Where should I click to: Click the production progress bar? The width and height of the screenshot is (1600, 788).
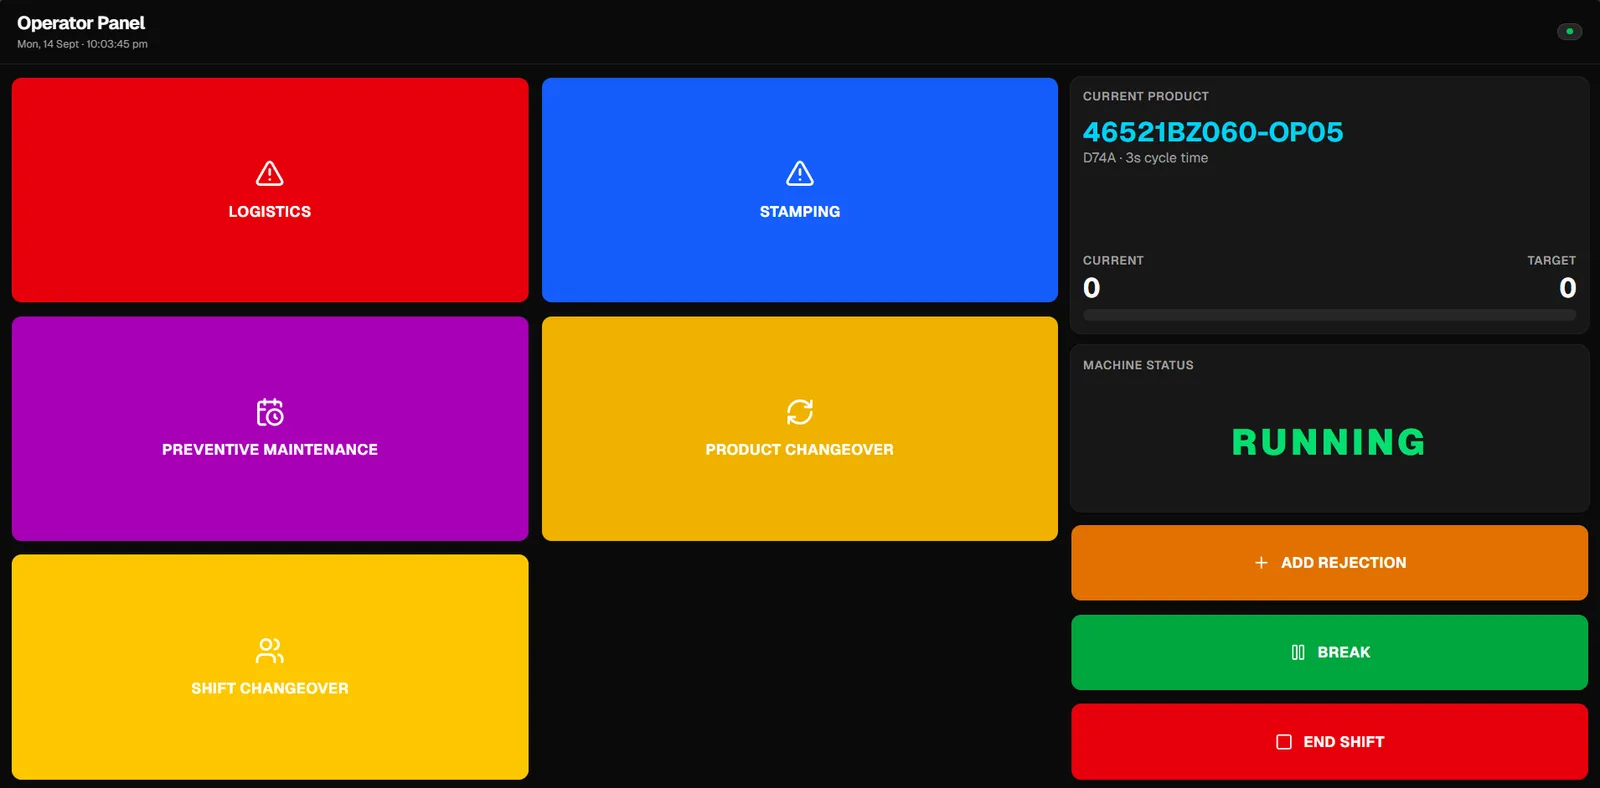1329,315
